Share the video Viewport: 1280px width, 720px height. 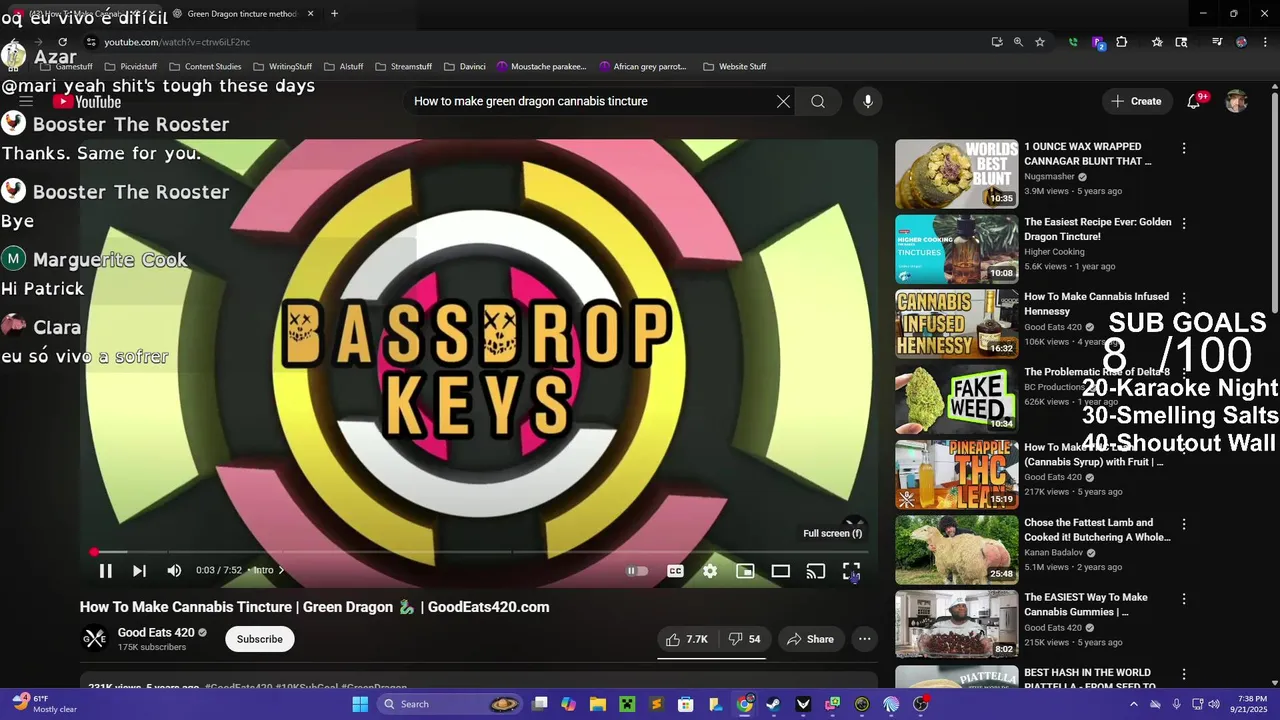pyautogui.click(x=810, y=639)
